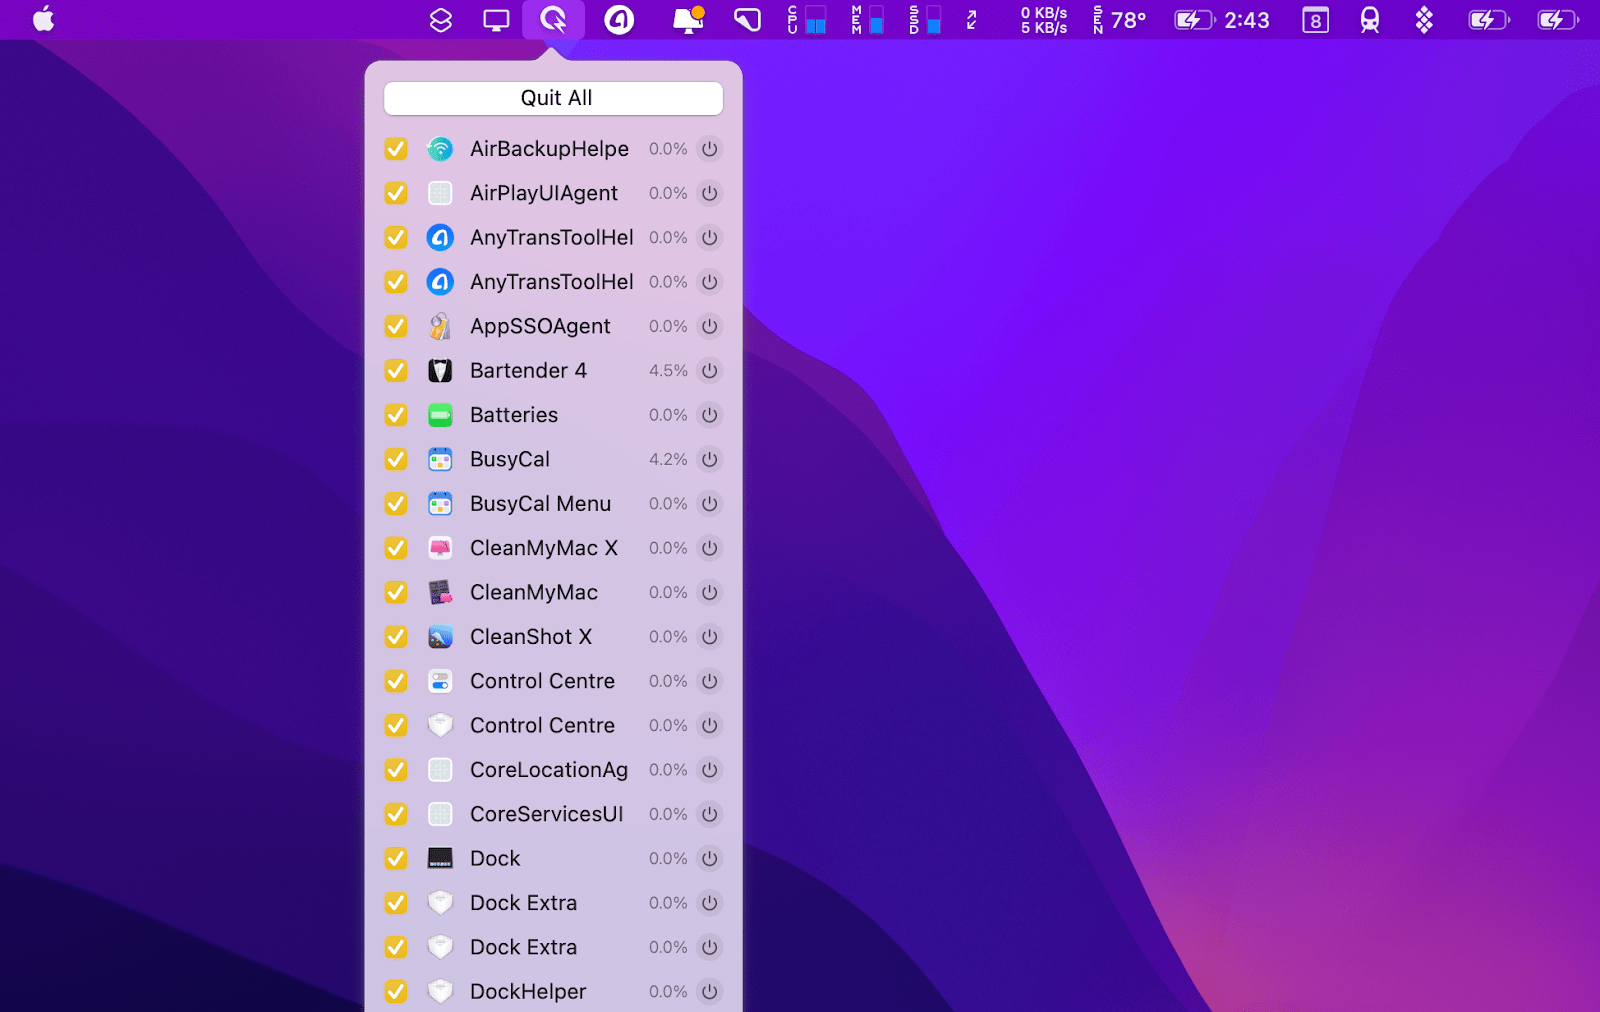The image size is (1600, 1012).
Task: Click the train icon in the menu bar
Action: (1368, 19)
